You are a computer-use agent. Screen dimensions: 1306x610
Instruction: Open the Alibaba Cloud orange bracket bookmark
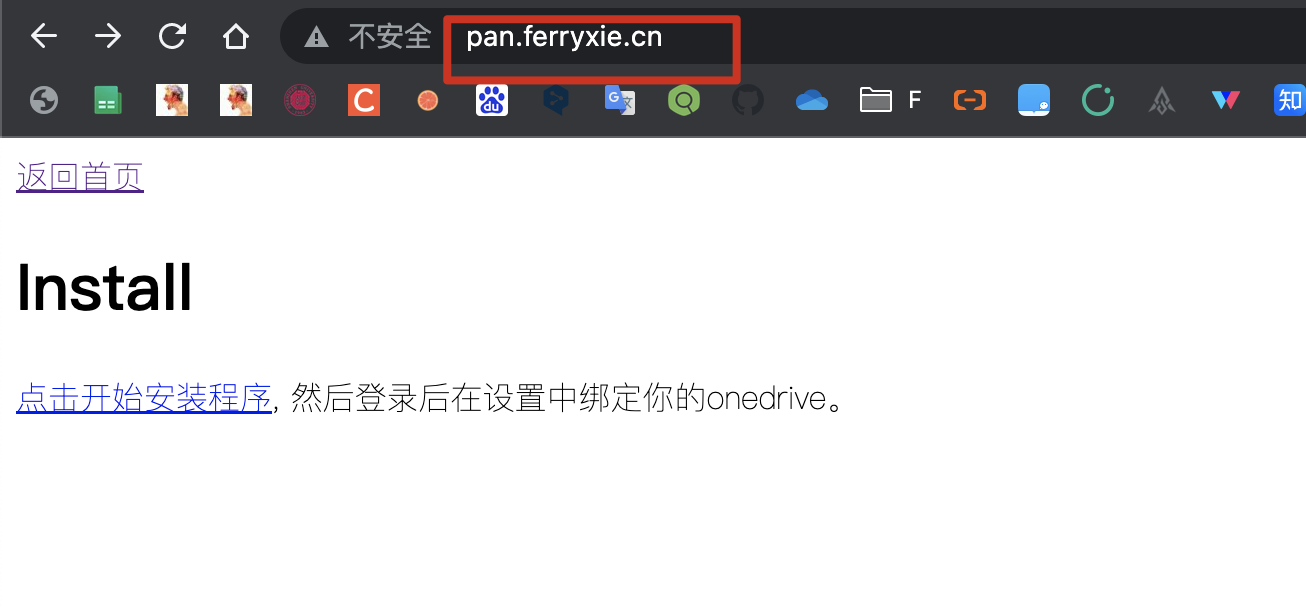coord(970,100)
